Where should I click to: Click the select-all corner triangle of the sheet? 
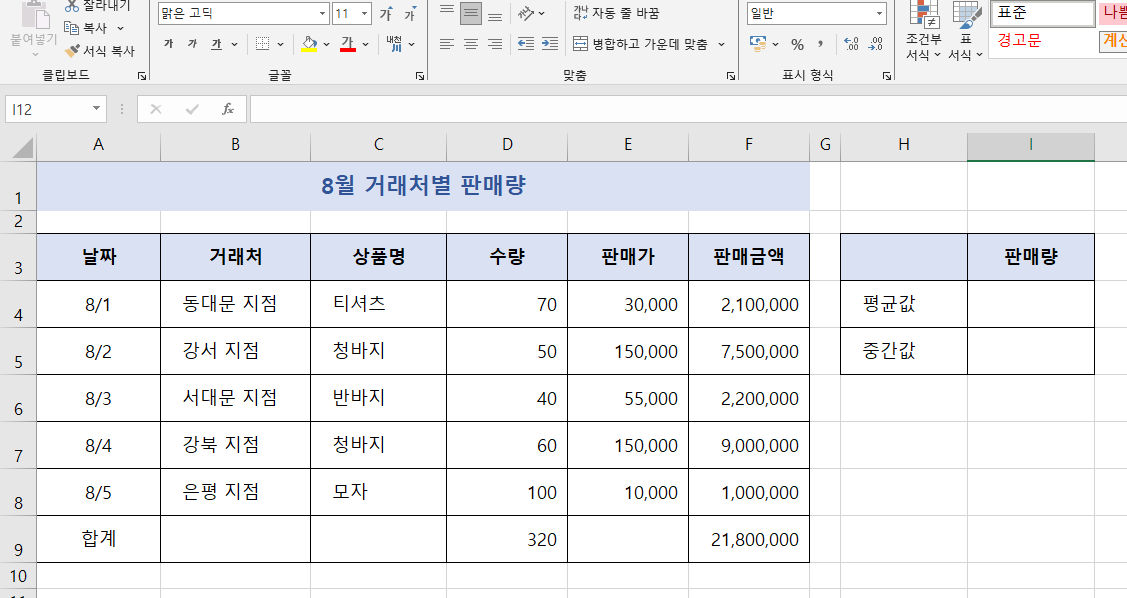coord(22,148)
